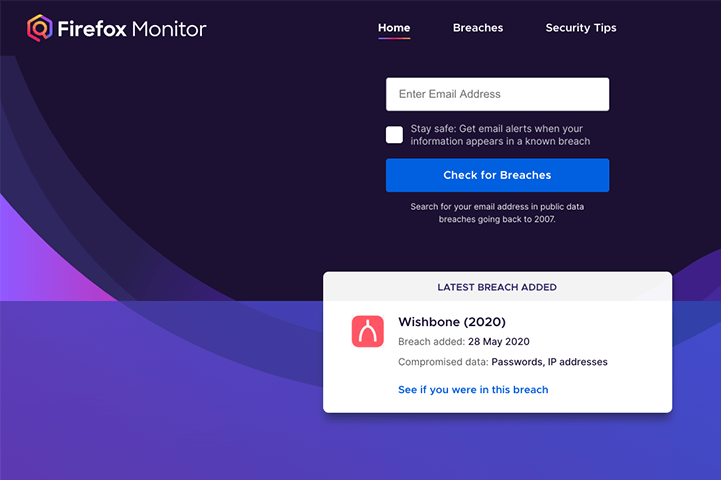Click the Wishbone breach logo icon
The image size is (721, 480).
(x=367, y=331)
